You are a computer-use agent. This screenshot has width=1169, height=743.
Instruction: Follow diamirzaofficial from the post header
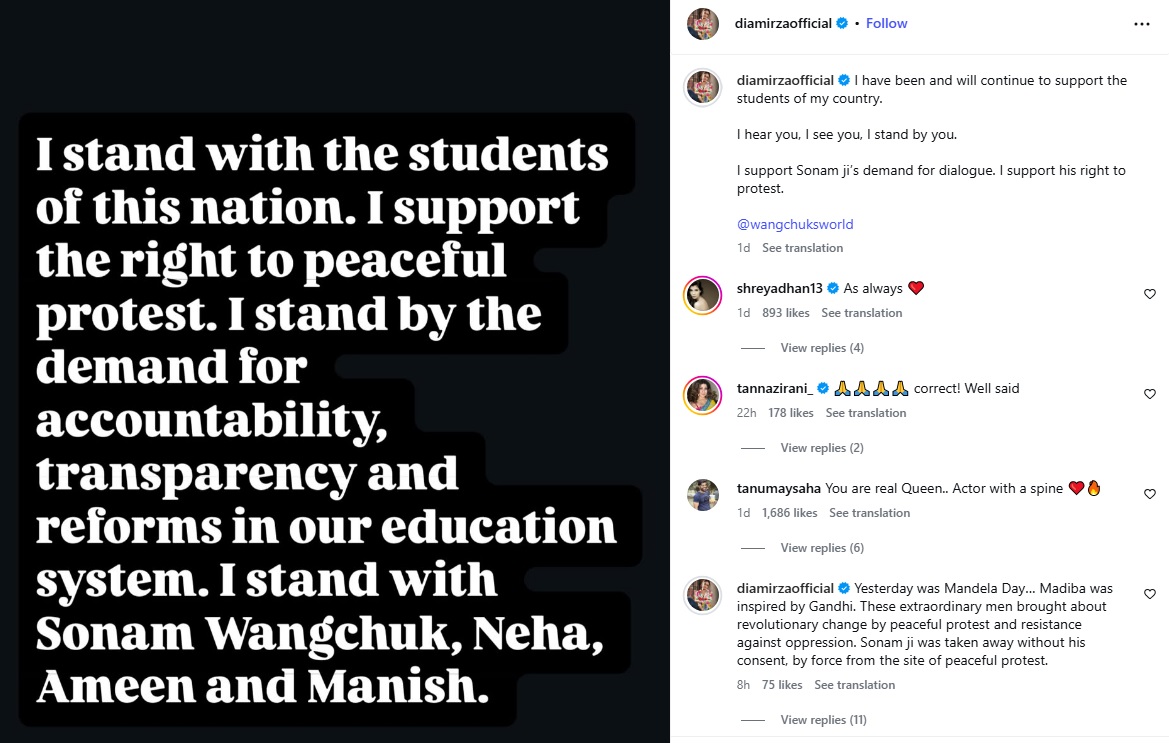tap(886, 24)
